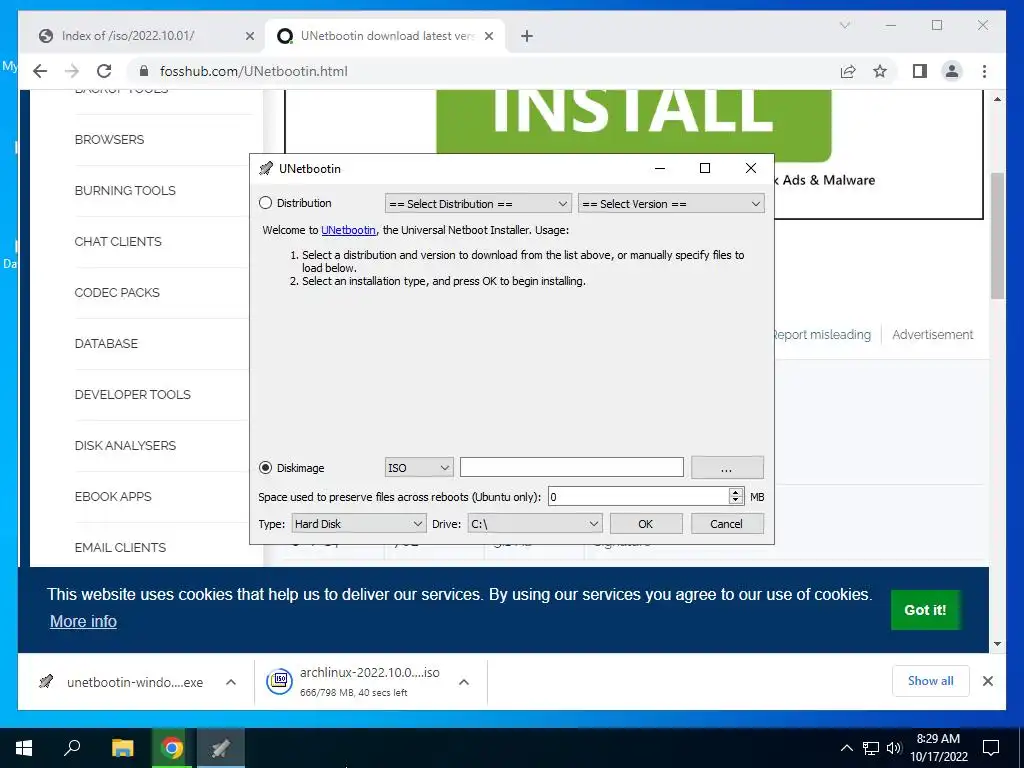Click the UNetbootin taskbar icon

(221, 748)
